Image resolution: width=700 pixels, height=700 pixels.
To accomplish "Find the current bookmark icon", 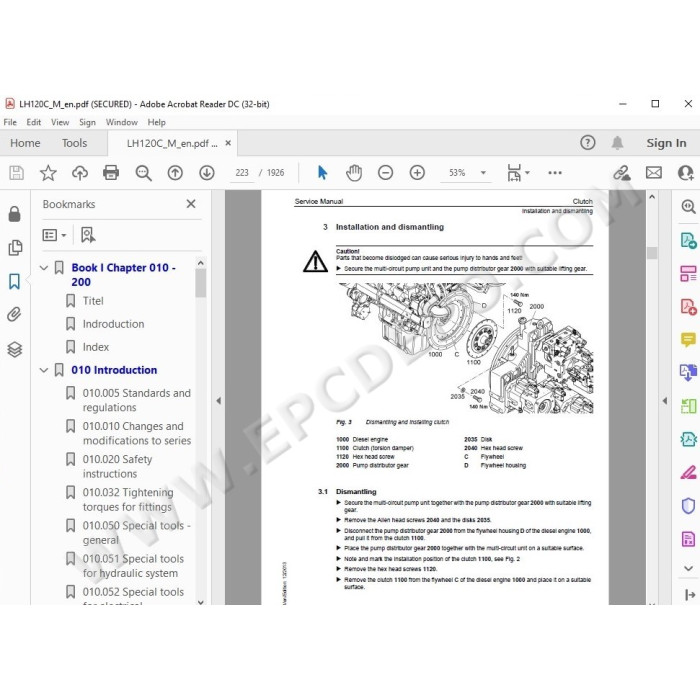I will coord(88,235).
